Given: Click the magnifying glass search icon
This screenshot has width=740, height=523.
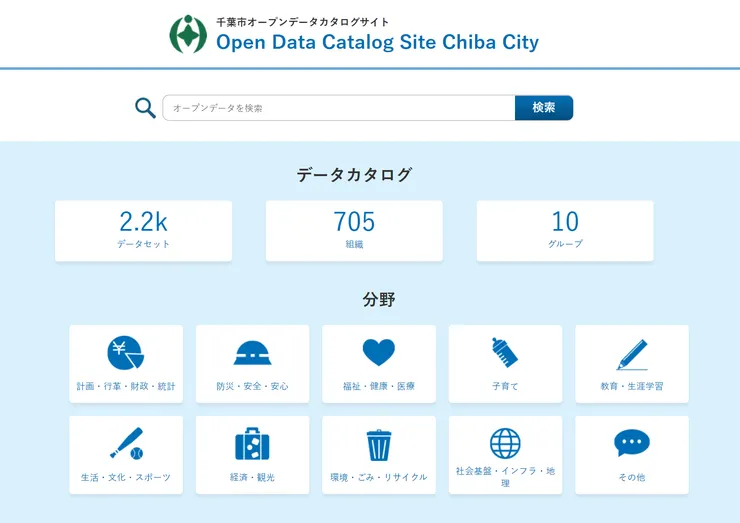Looking at the screenshot, I should [x=145, y=108].
